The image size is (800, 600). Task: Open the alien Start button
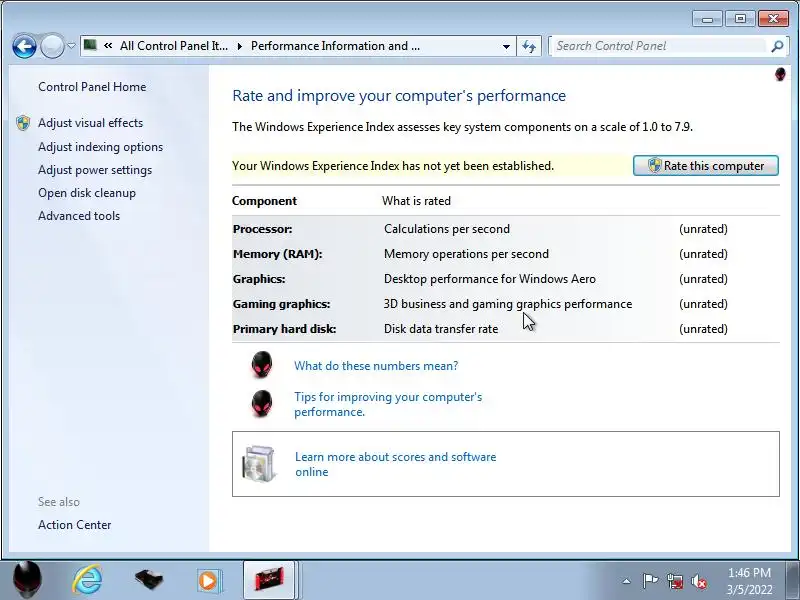(x=28, y=580)
